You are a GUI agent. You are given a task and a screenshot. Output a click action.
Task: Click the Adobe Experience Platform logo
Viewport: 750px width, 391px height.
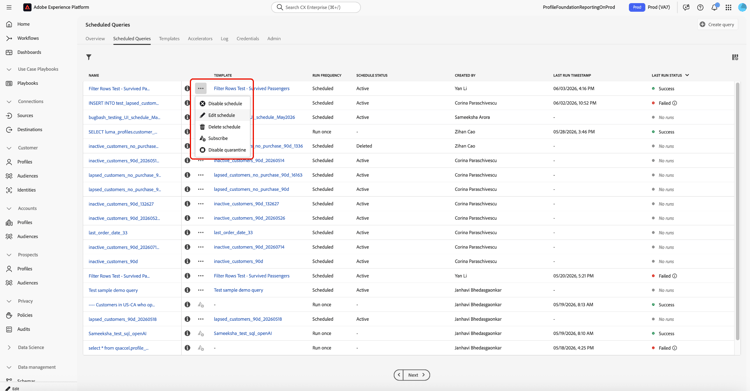click(x=27, y=8)
